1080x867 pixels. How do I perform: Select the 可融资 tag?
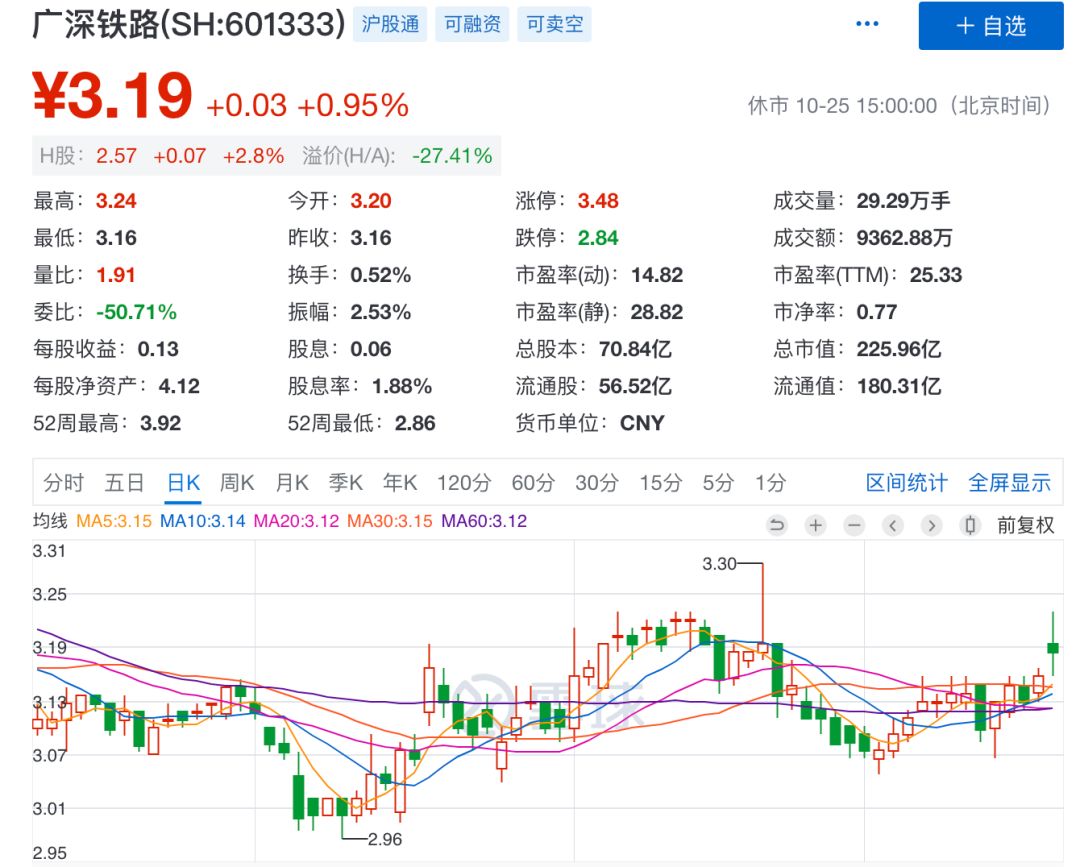pyautogui.click(x=472, y=25)
